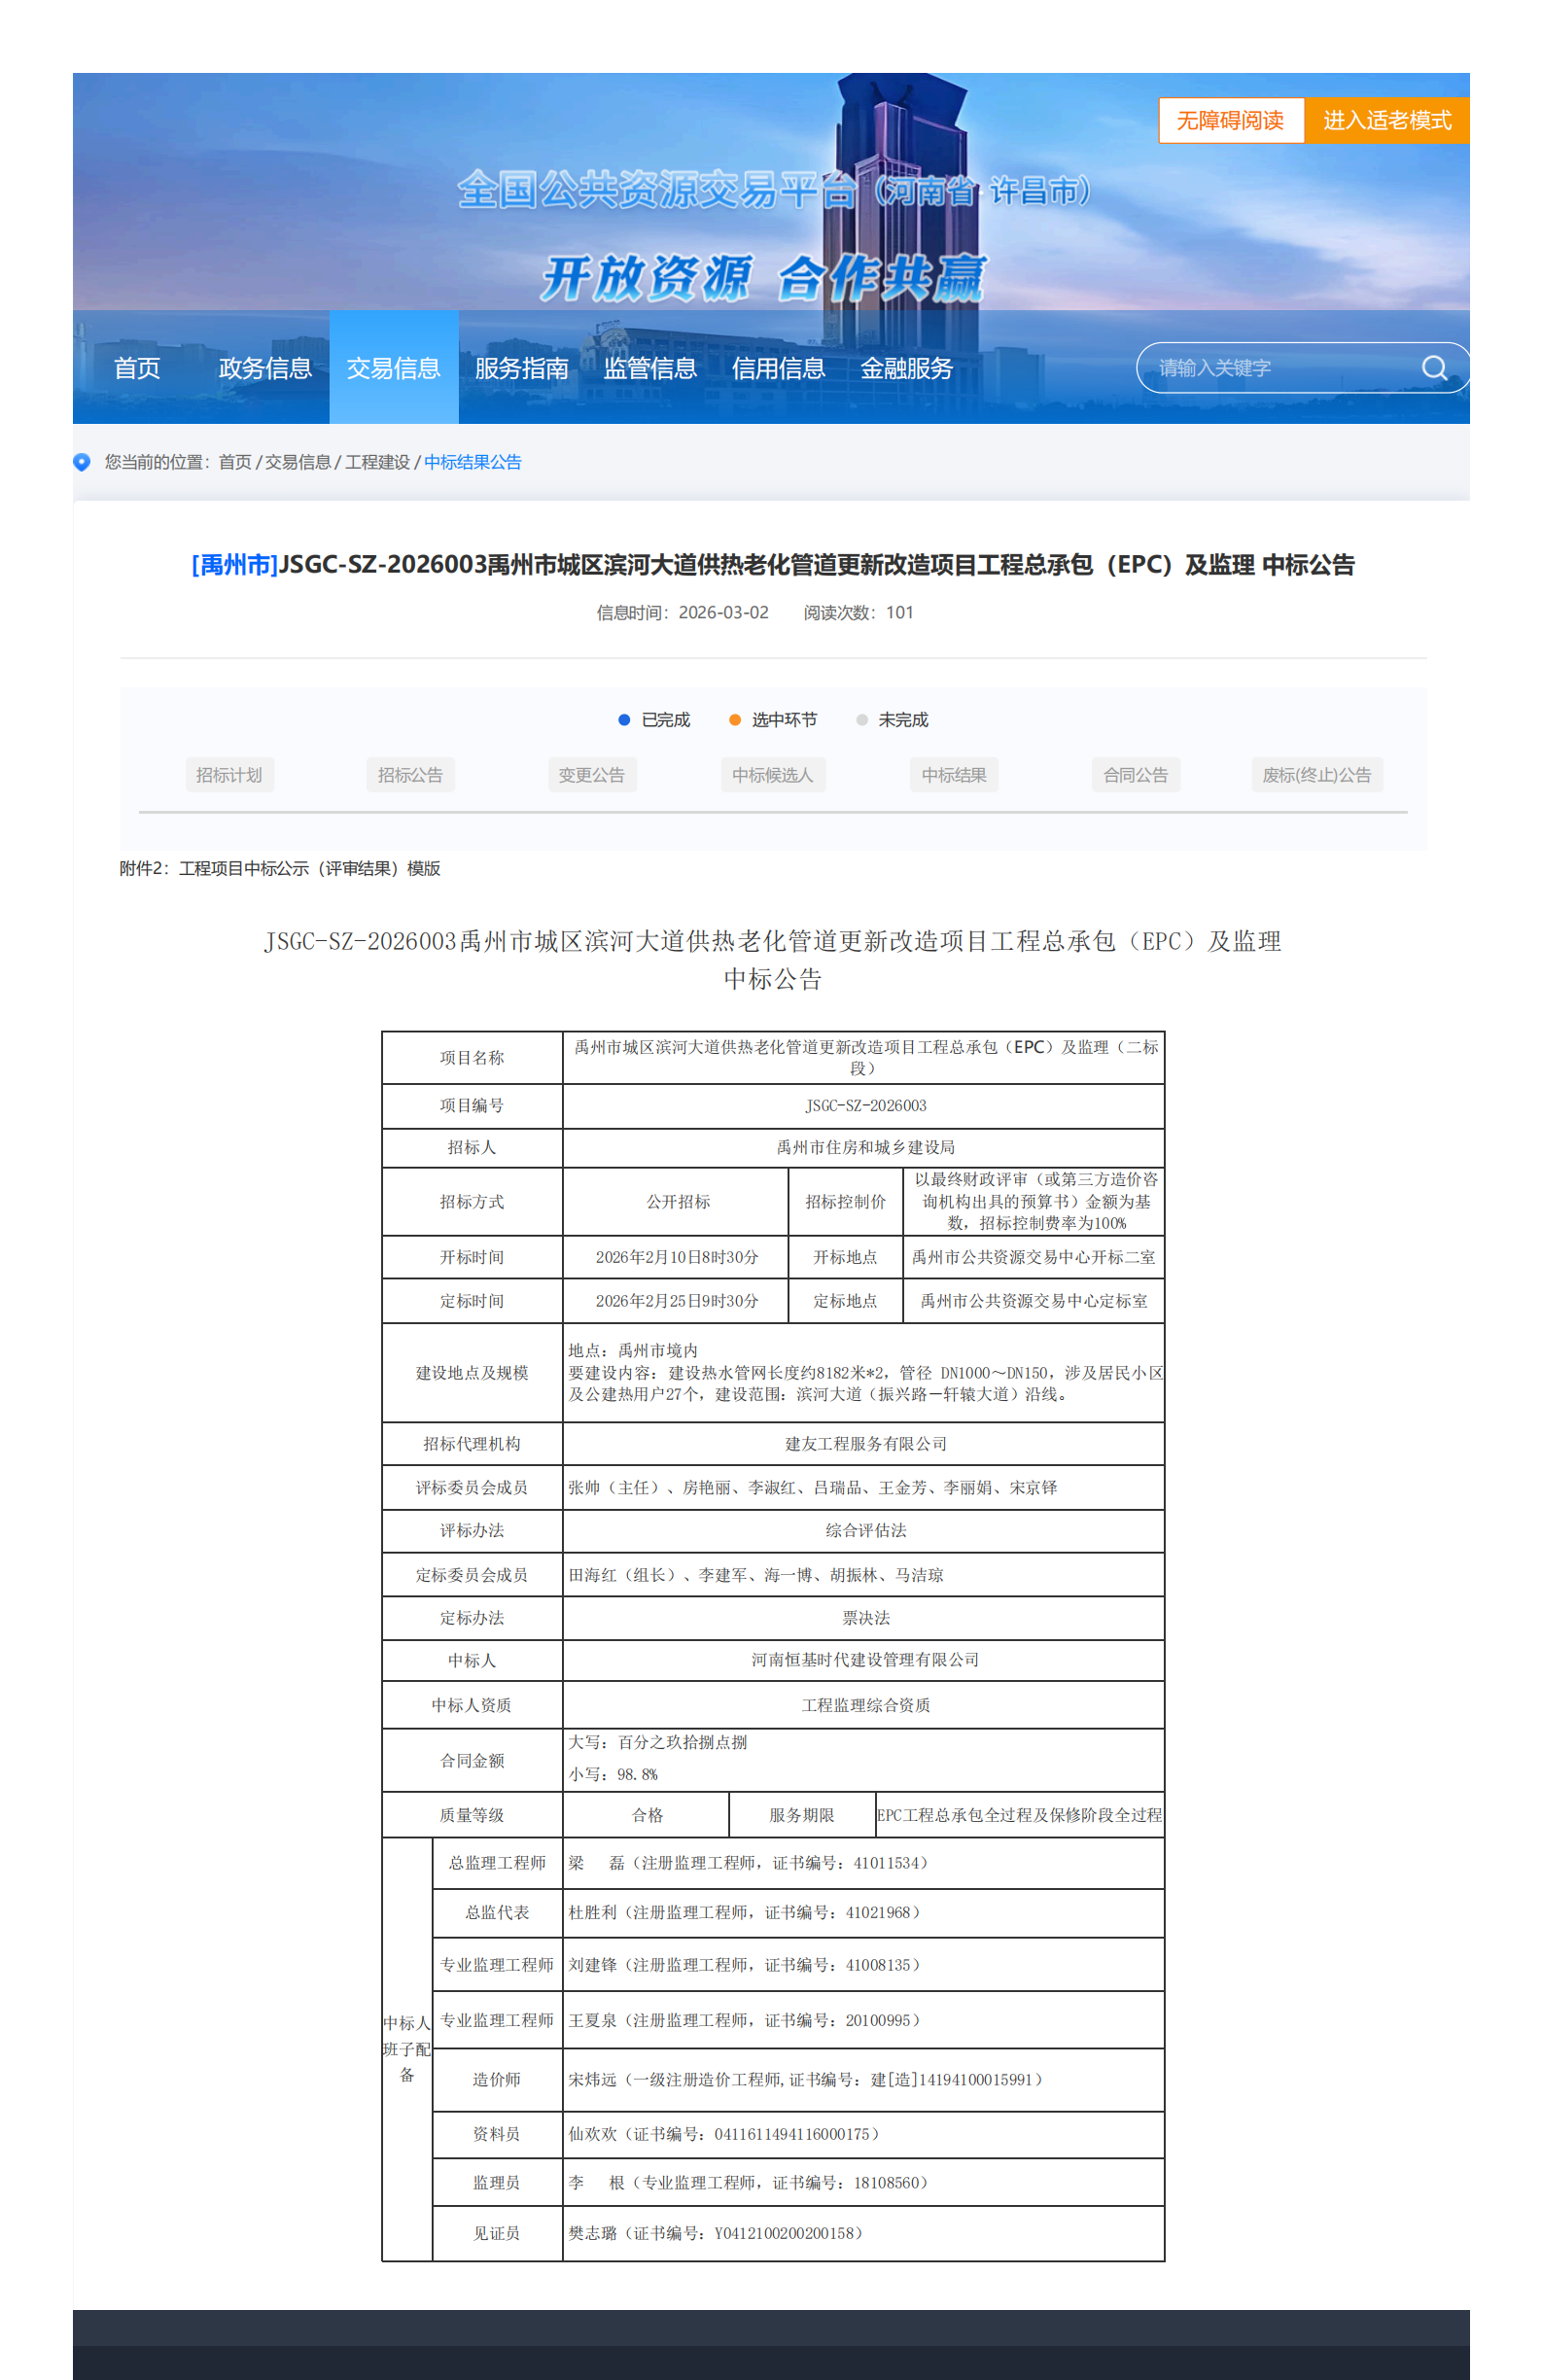
Task: Select the 交易信息 navigation tab
Action: (393, 368)
